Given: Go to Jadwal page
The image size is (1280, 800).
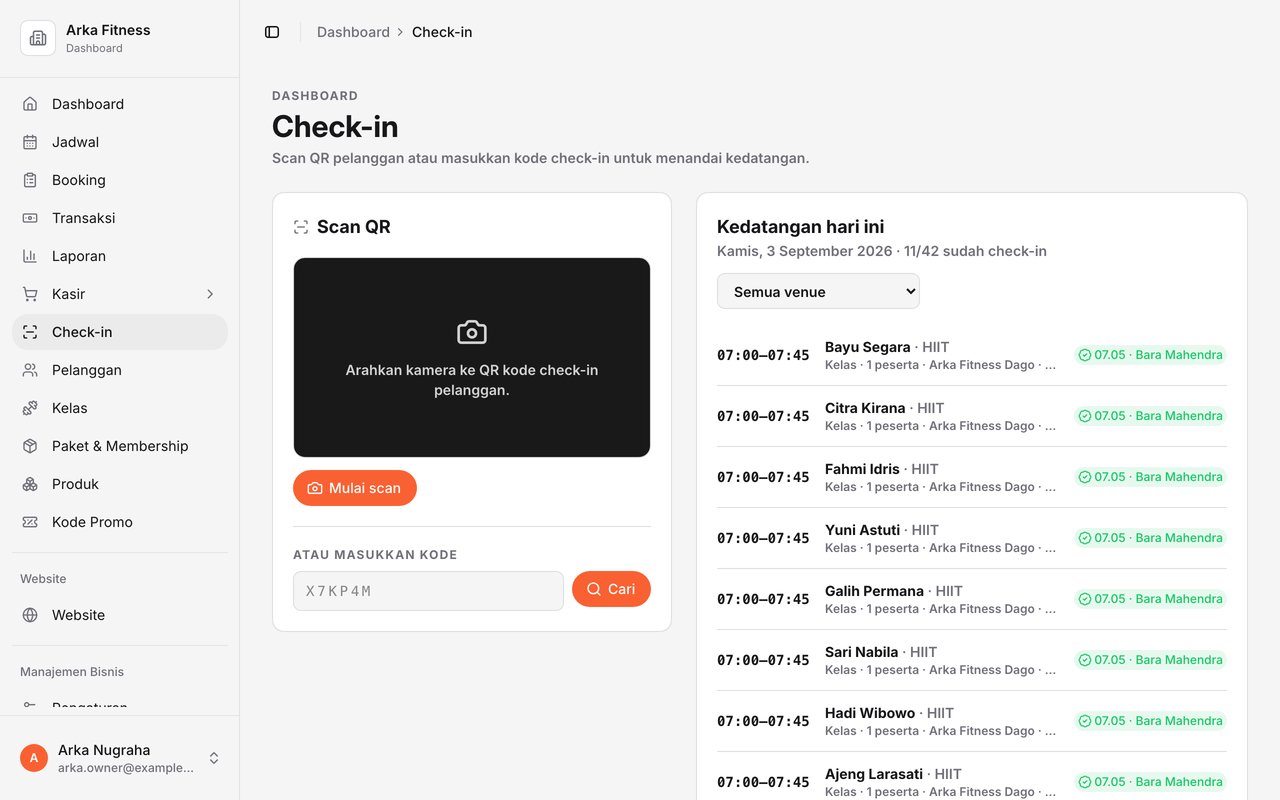Looking at the screenshot, I should coord(120,142).
